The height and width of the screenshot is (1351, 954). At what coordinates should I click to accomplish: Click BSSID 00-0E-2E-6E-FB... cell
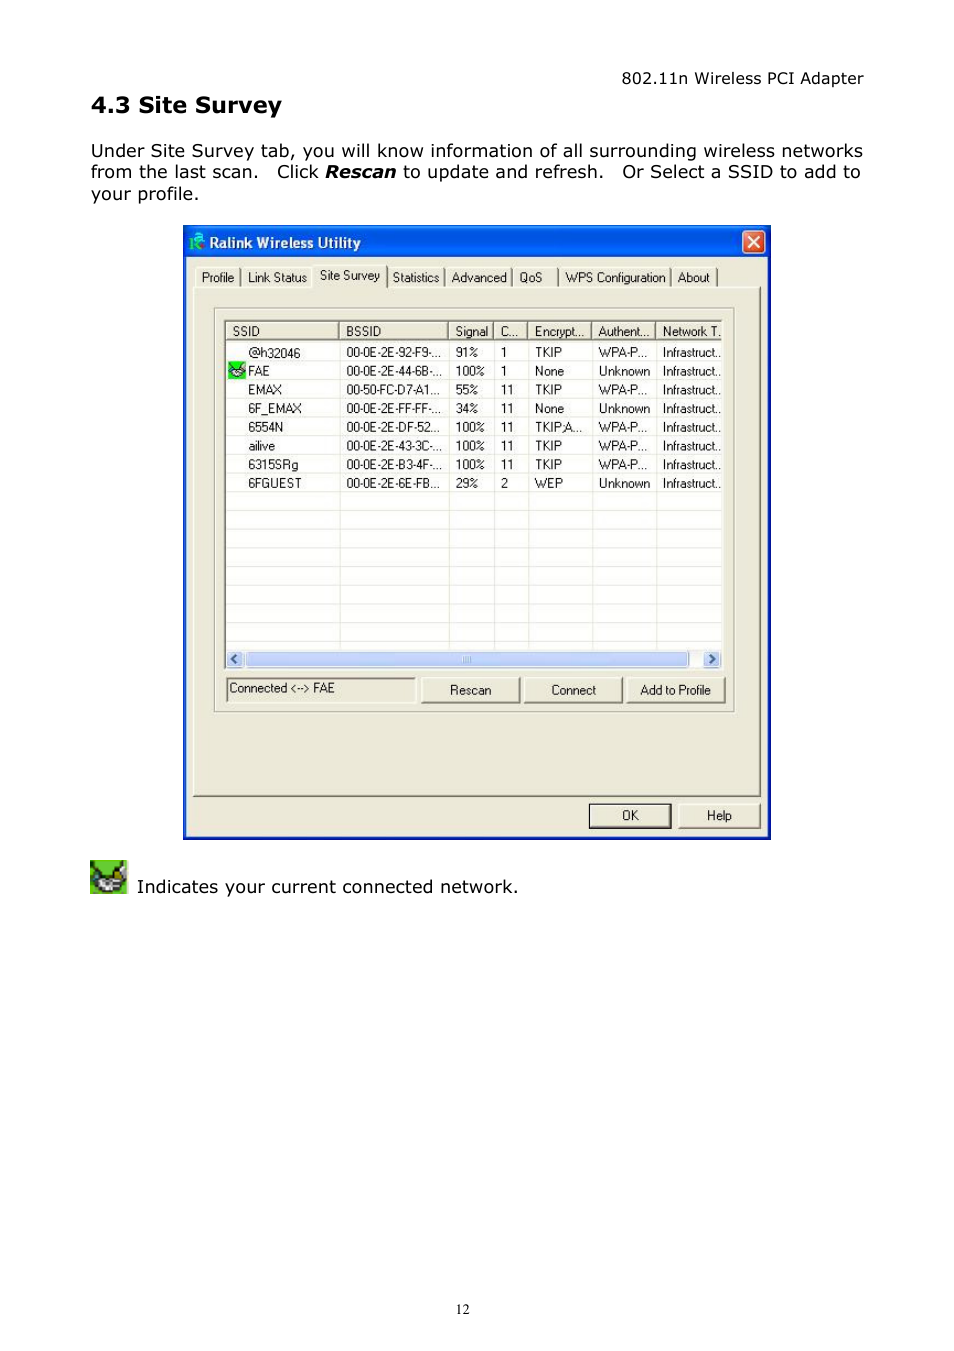pyautogui.click(x=393, y=483)
